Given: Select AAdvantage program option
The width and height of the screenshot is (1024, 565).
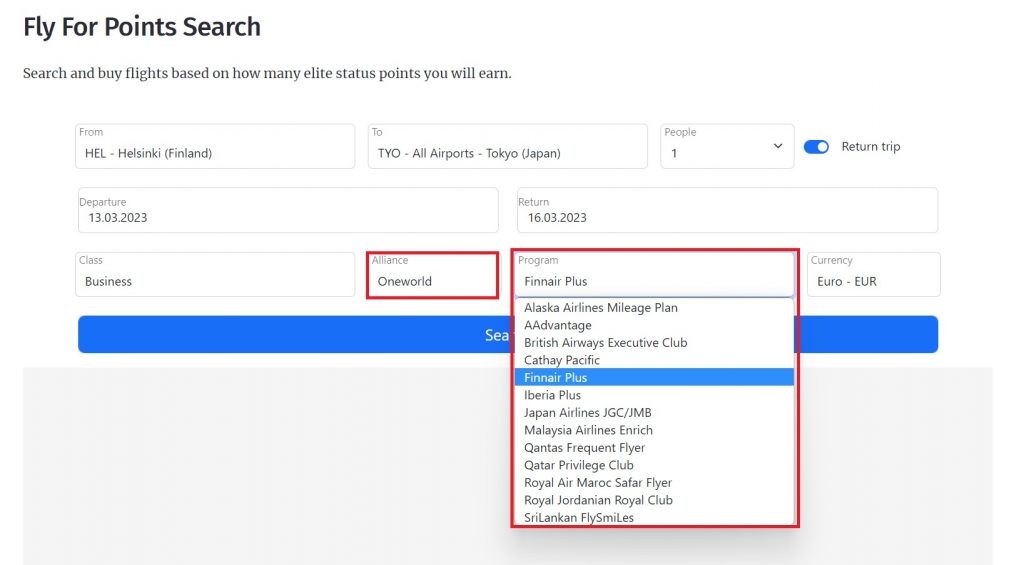Looking at the screenshot, I should click(x=654, y=325).
